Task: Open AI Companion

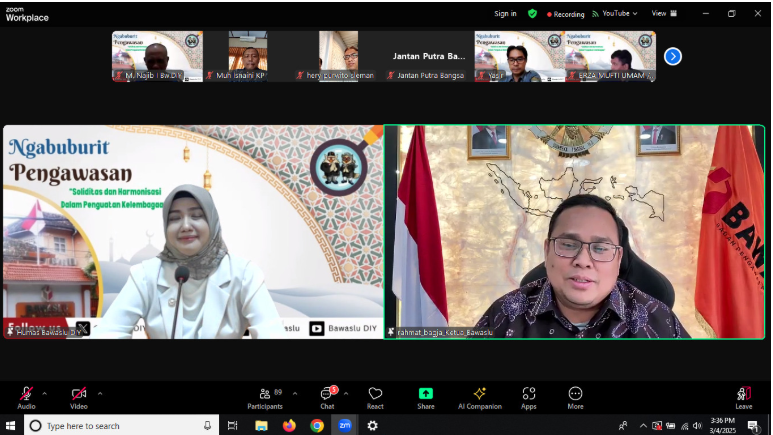Action: pyautogui.click(x=480, y=398)
